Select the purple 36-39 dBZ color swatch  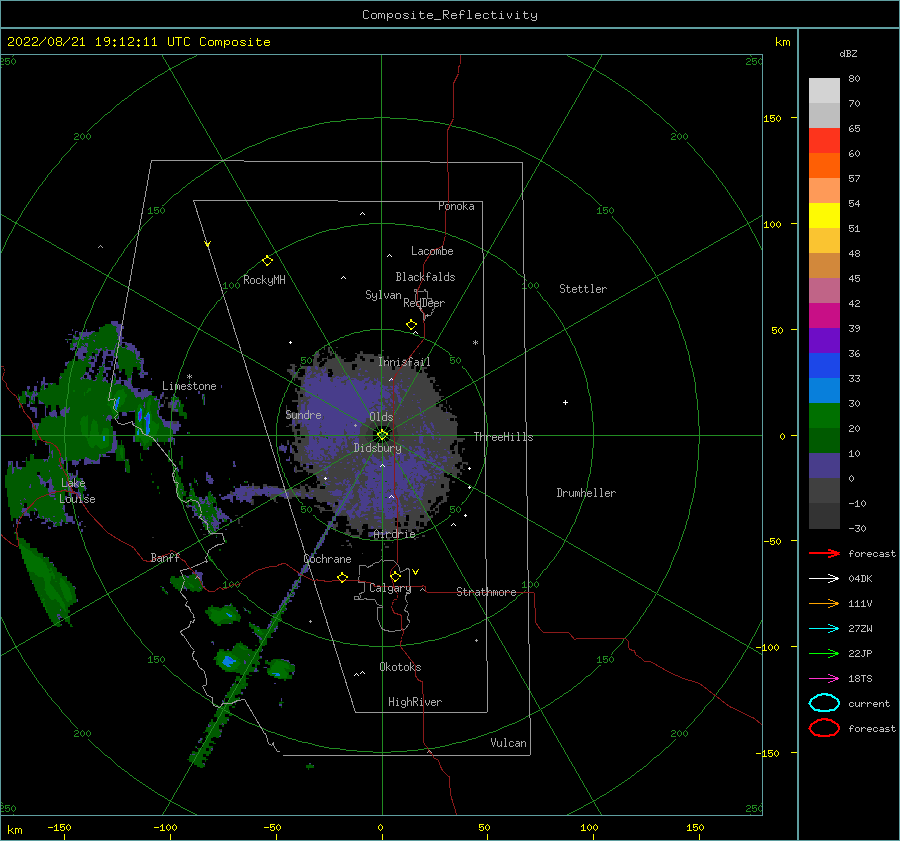[824, 340]
